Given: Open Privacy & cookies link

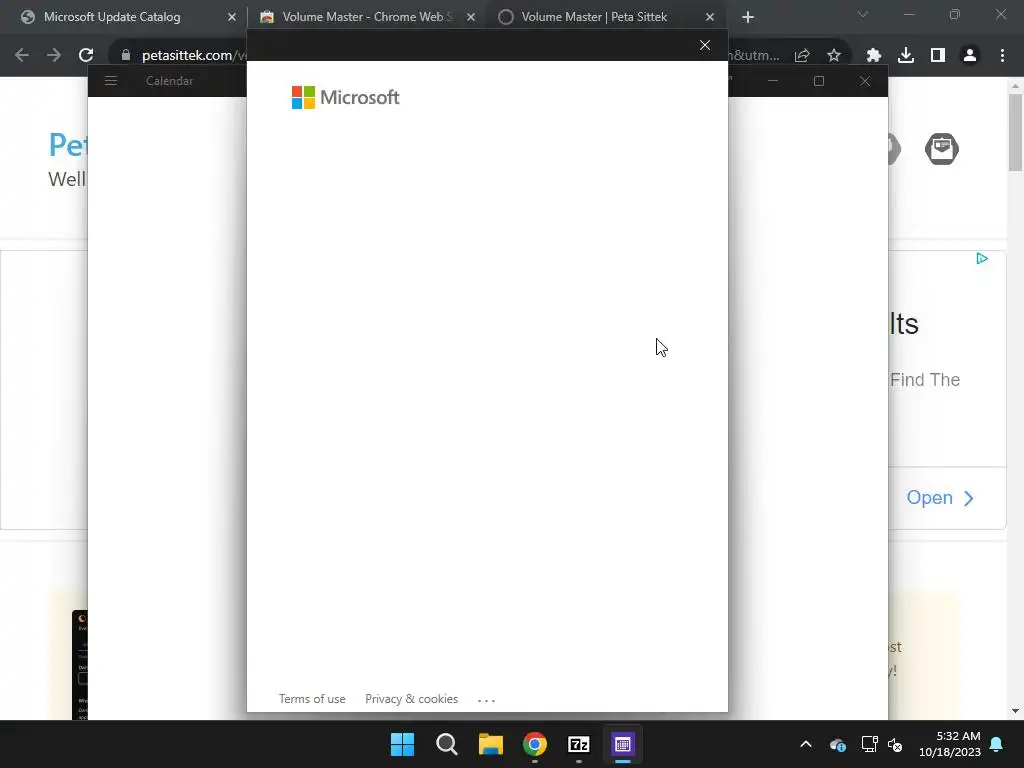Looking at the screenshot, I should (411, 699).
